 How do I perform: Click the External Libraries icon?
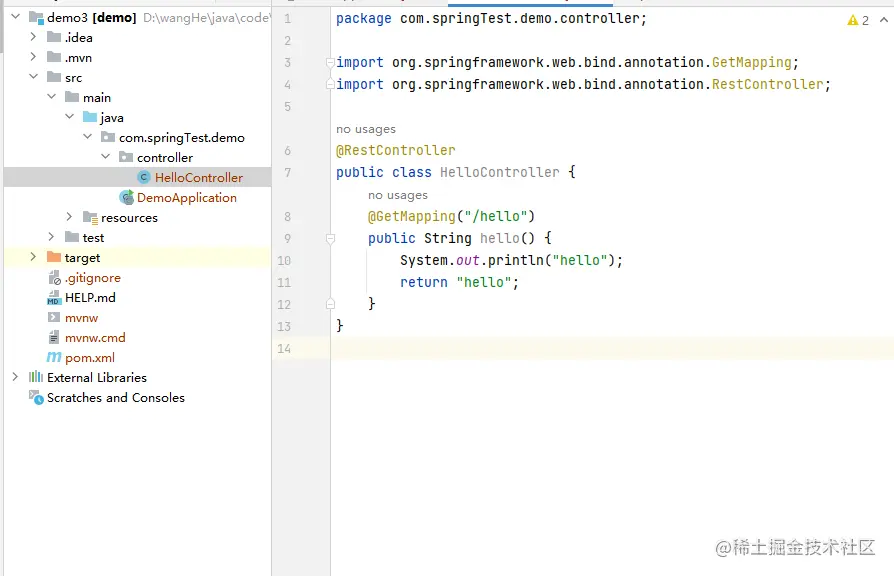[36, 377]
